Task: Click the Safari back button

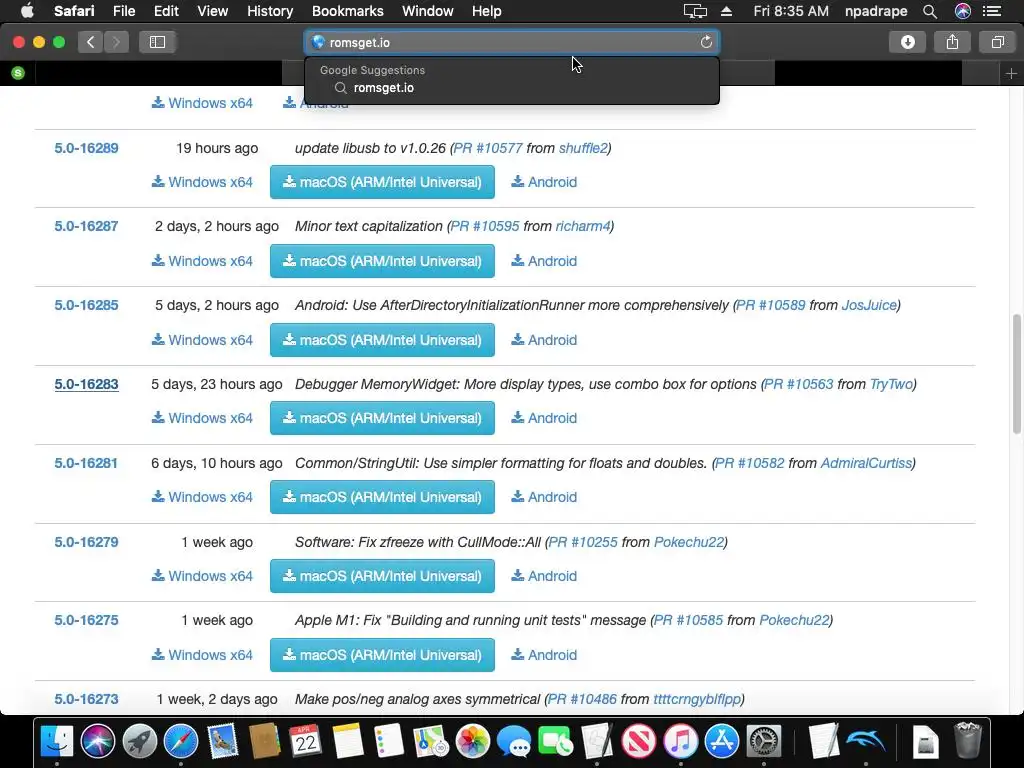Action: pyautogui.click(x=91, y=42)
